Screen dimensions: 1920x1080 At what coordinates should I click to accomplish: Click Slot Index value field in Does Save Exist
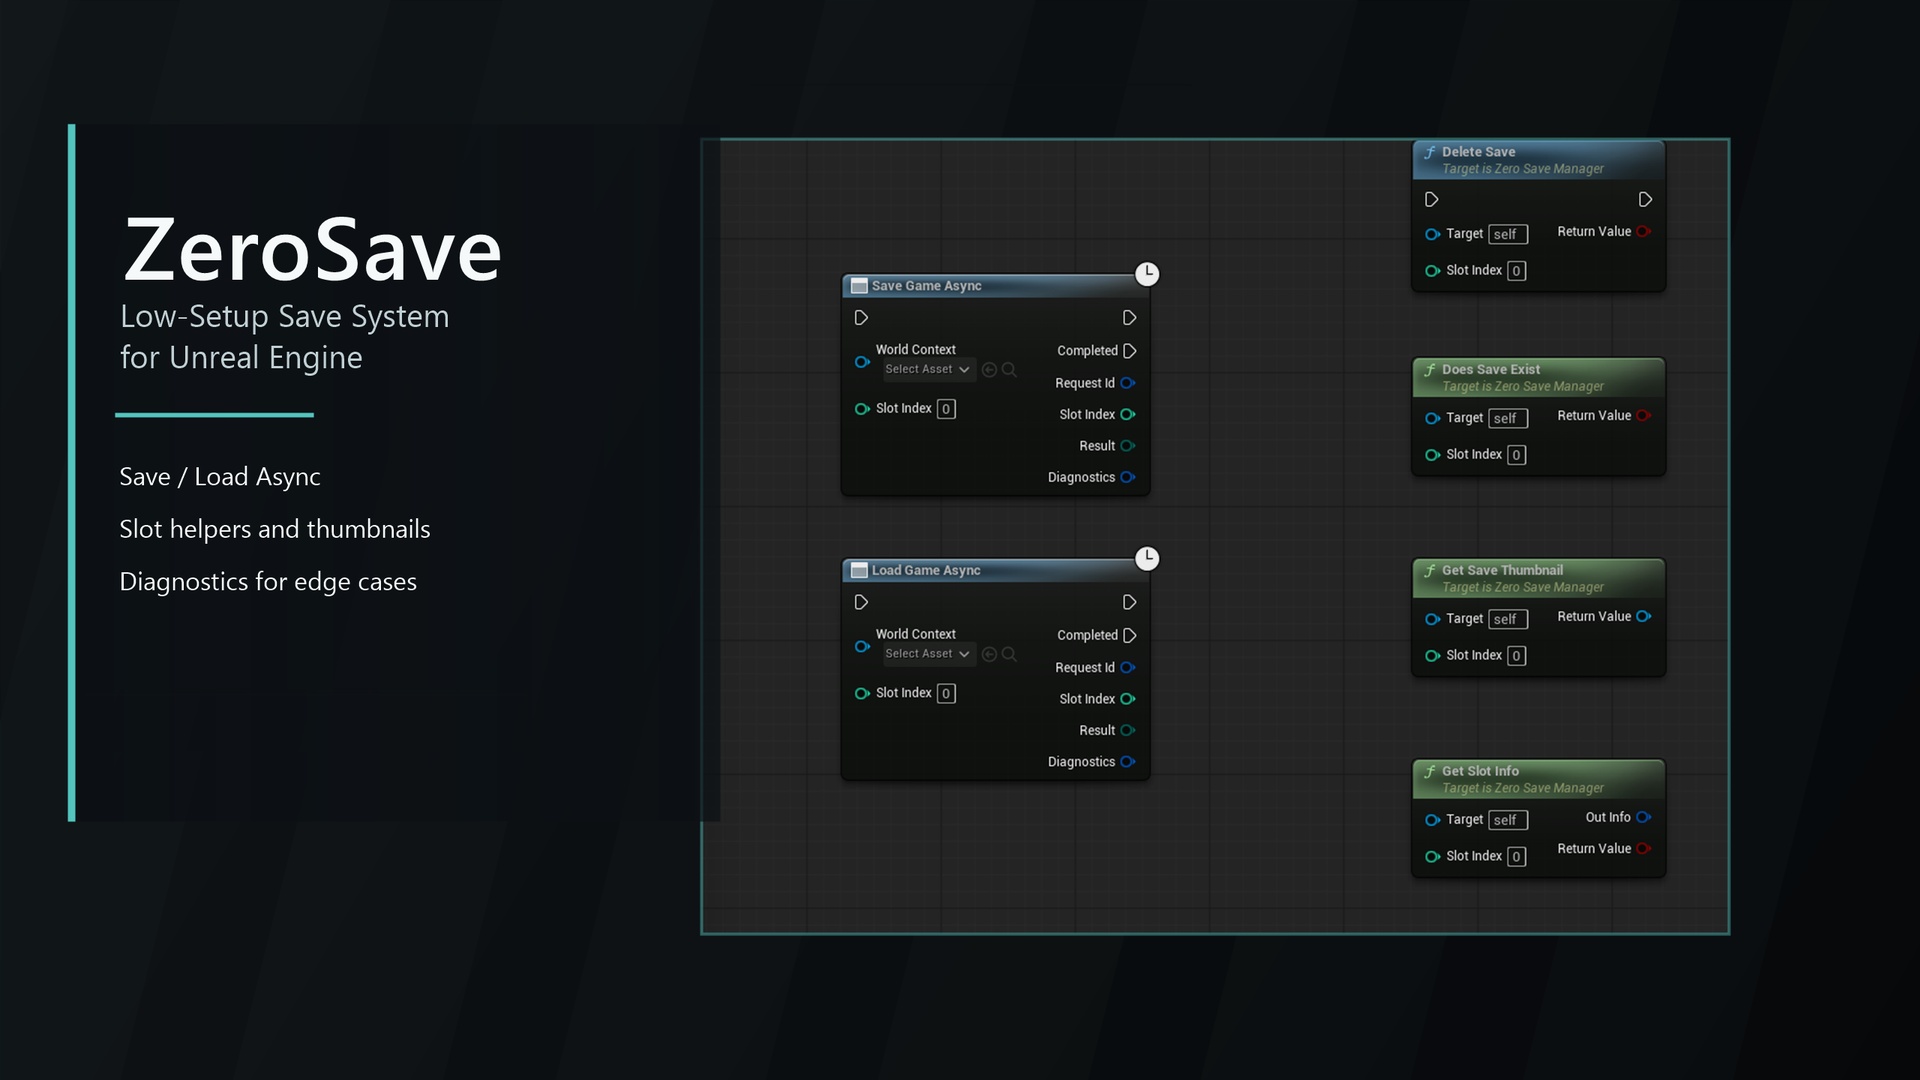coord(1517,455)
